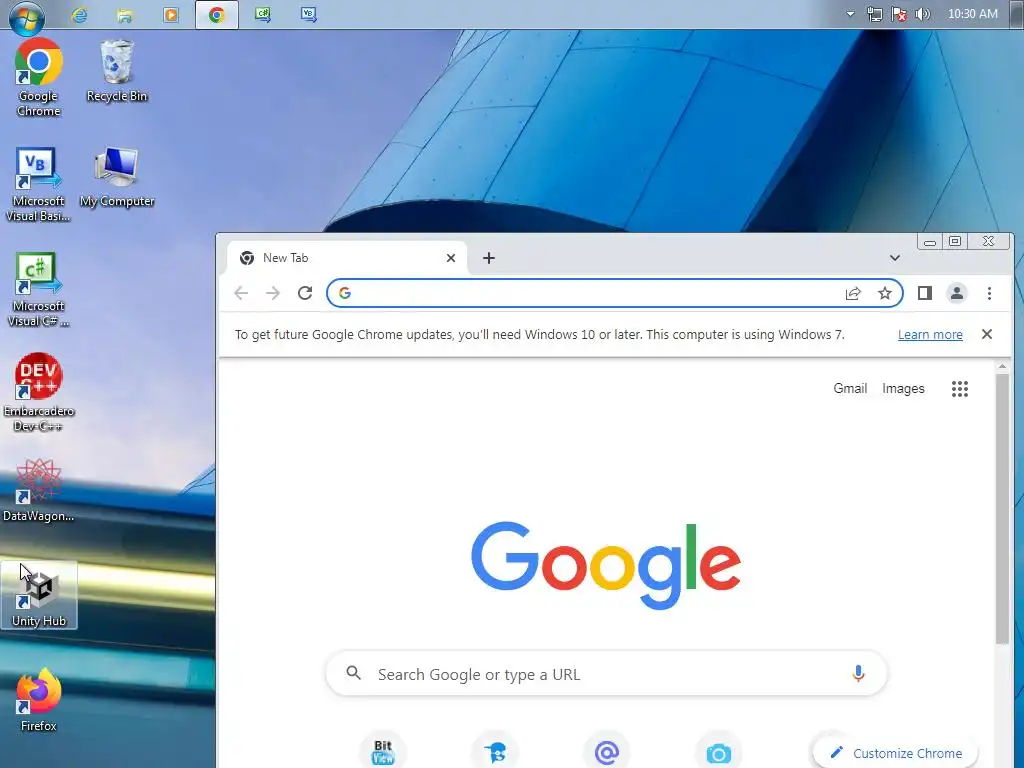Screen dimensions: 1024x768
Task: Select Microsoft Visual Basic desktop shortcut
Action: tap(38, 184)
